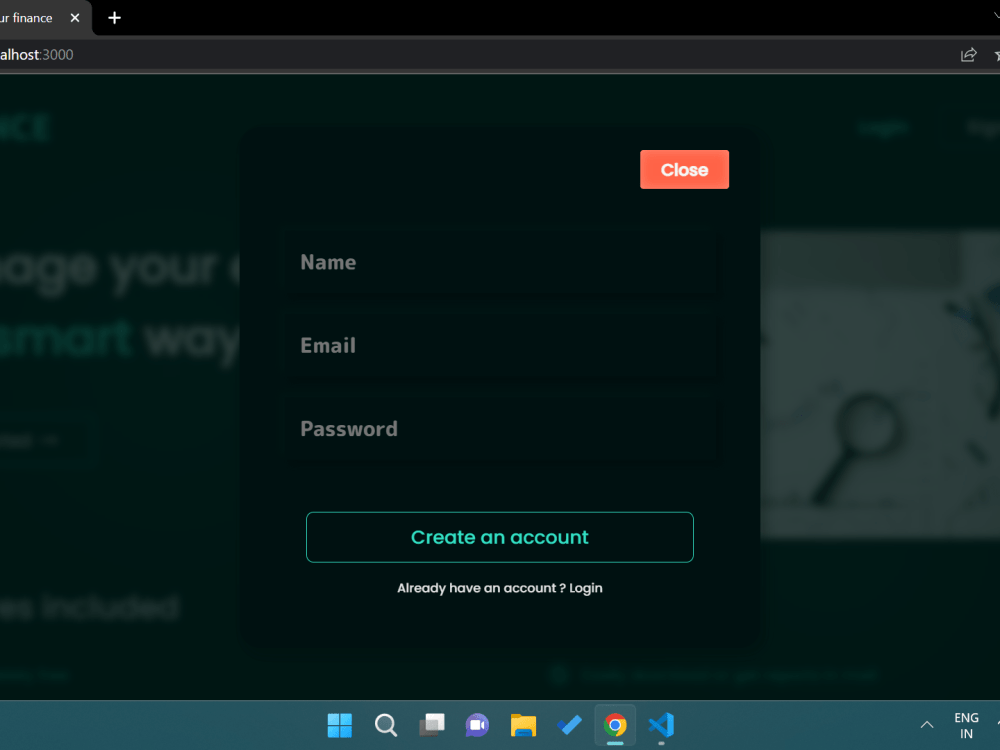Viewport: 1000px width, 750px height.
Task: Open a new browser tab
Action: 114,17
